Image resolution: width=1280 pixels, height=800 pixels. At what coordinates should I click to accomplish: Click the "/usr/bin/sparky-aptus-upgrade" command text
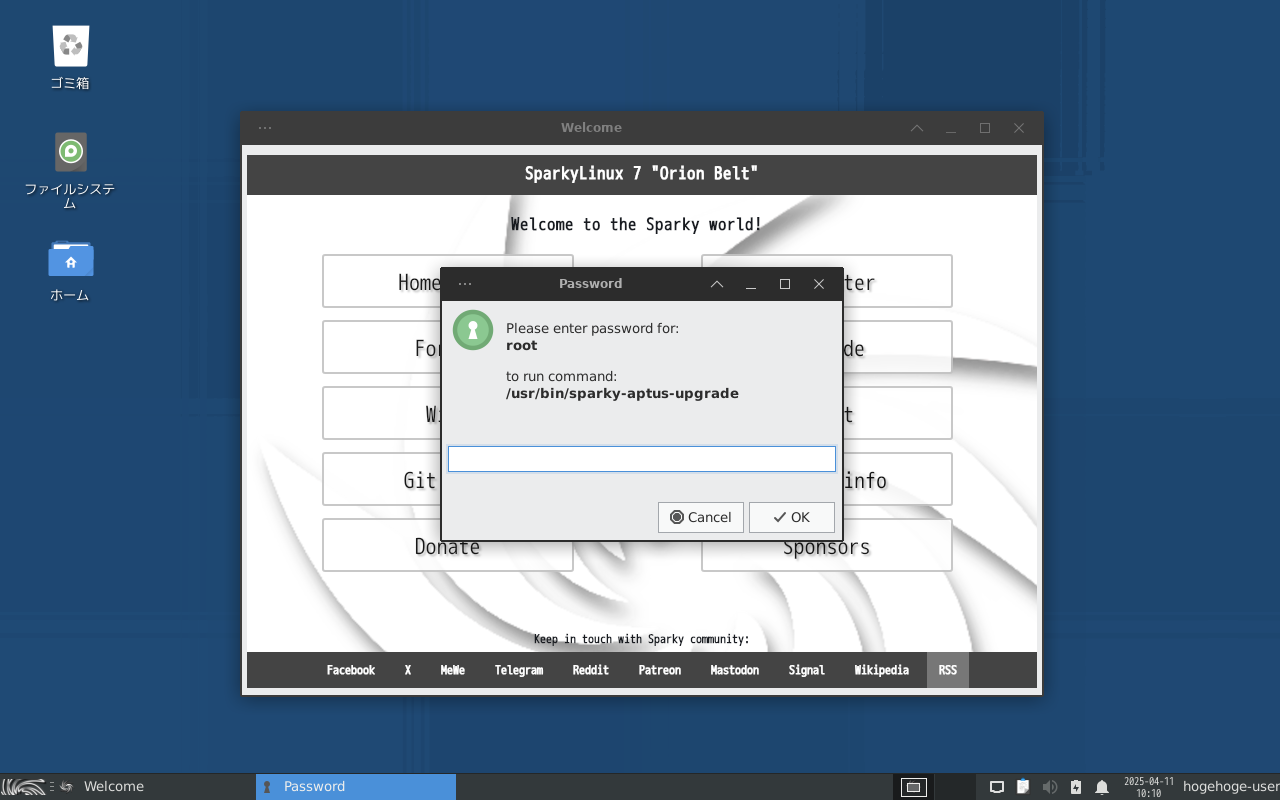(x=622, y=393)
